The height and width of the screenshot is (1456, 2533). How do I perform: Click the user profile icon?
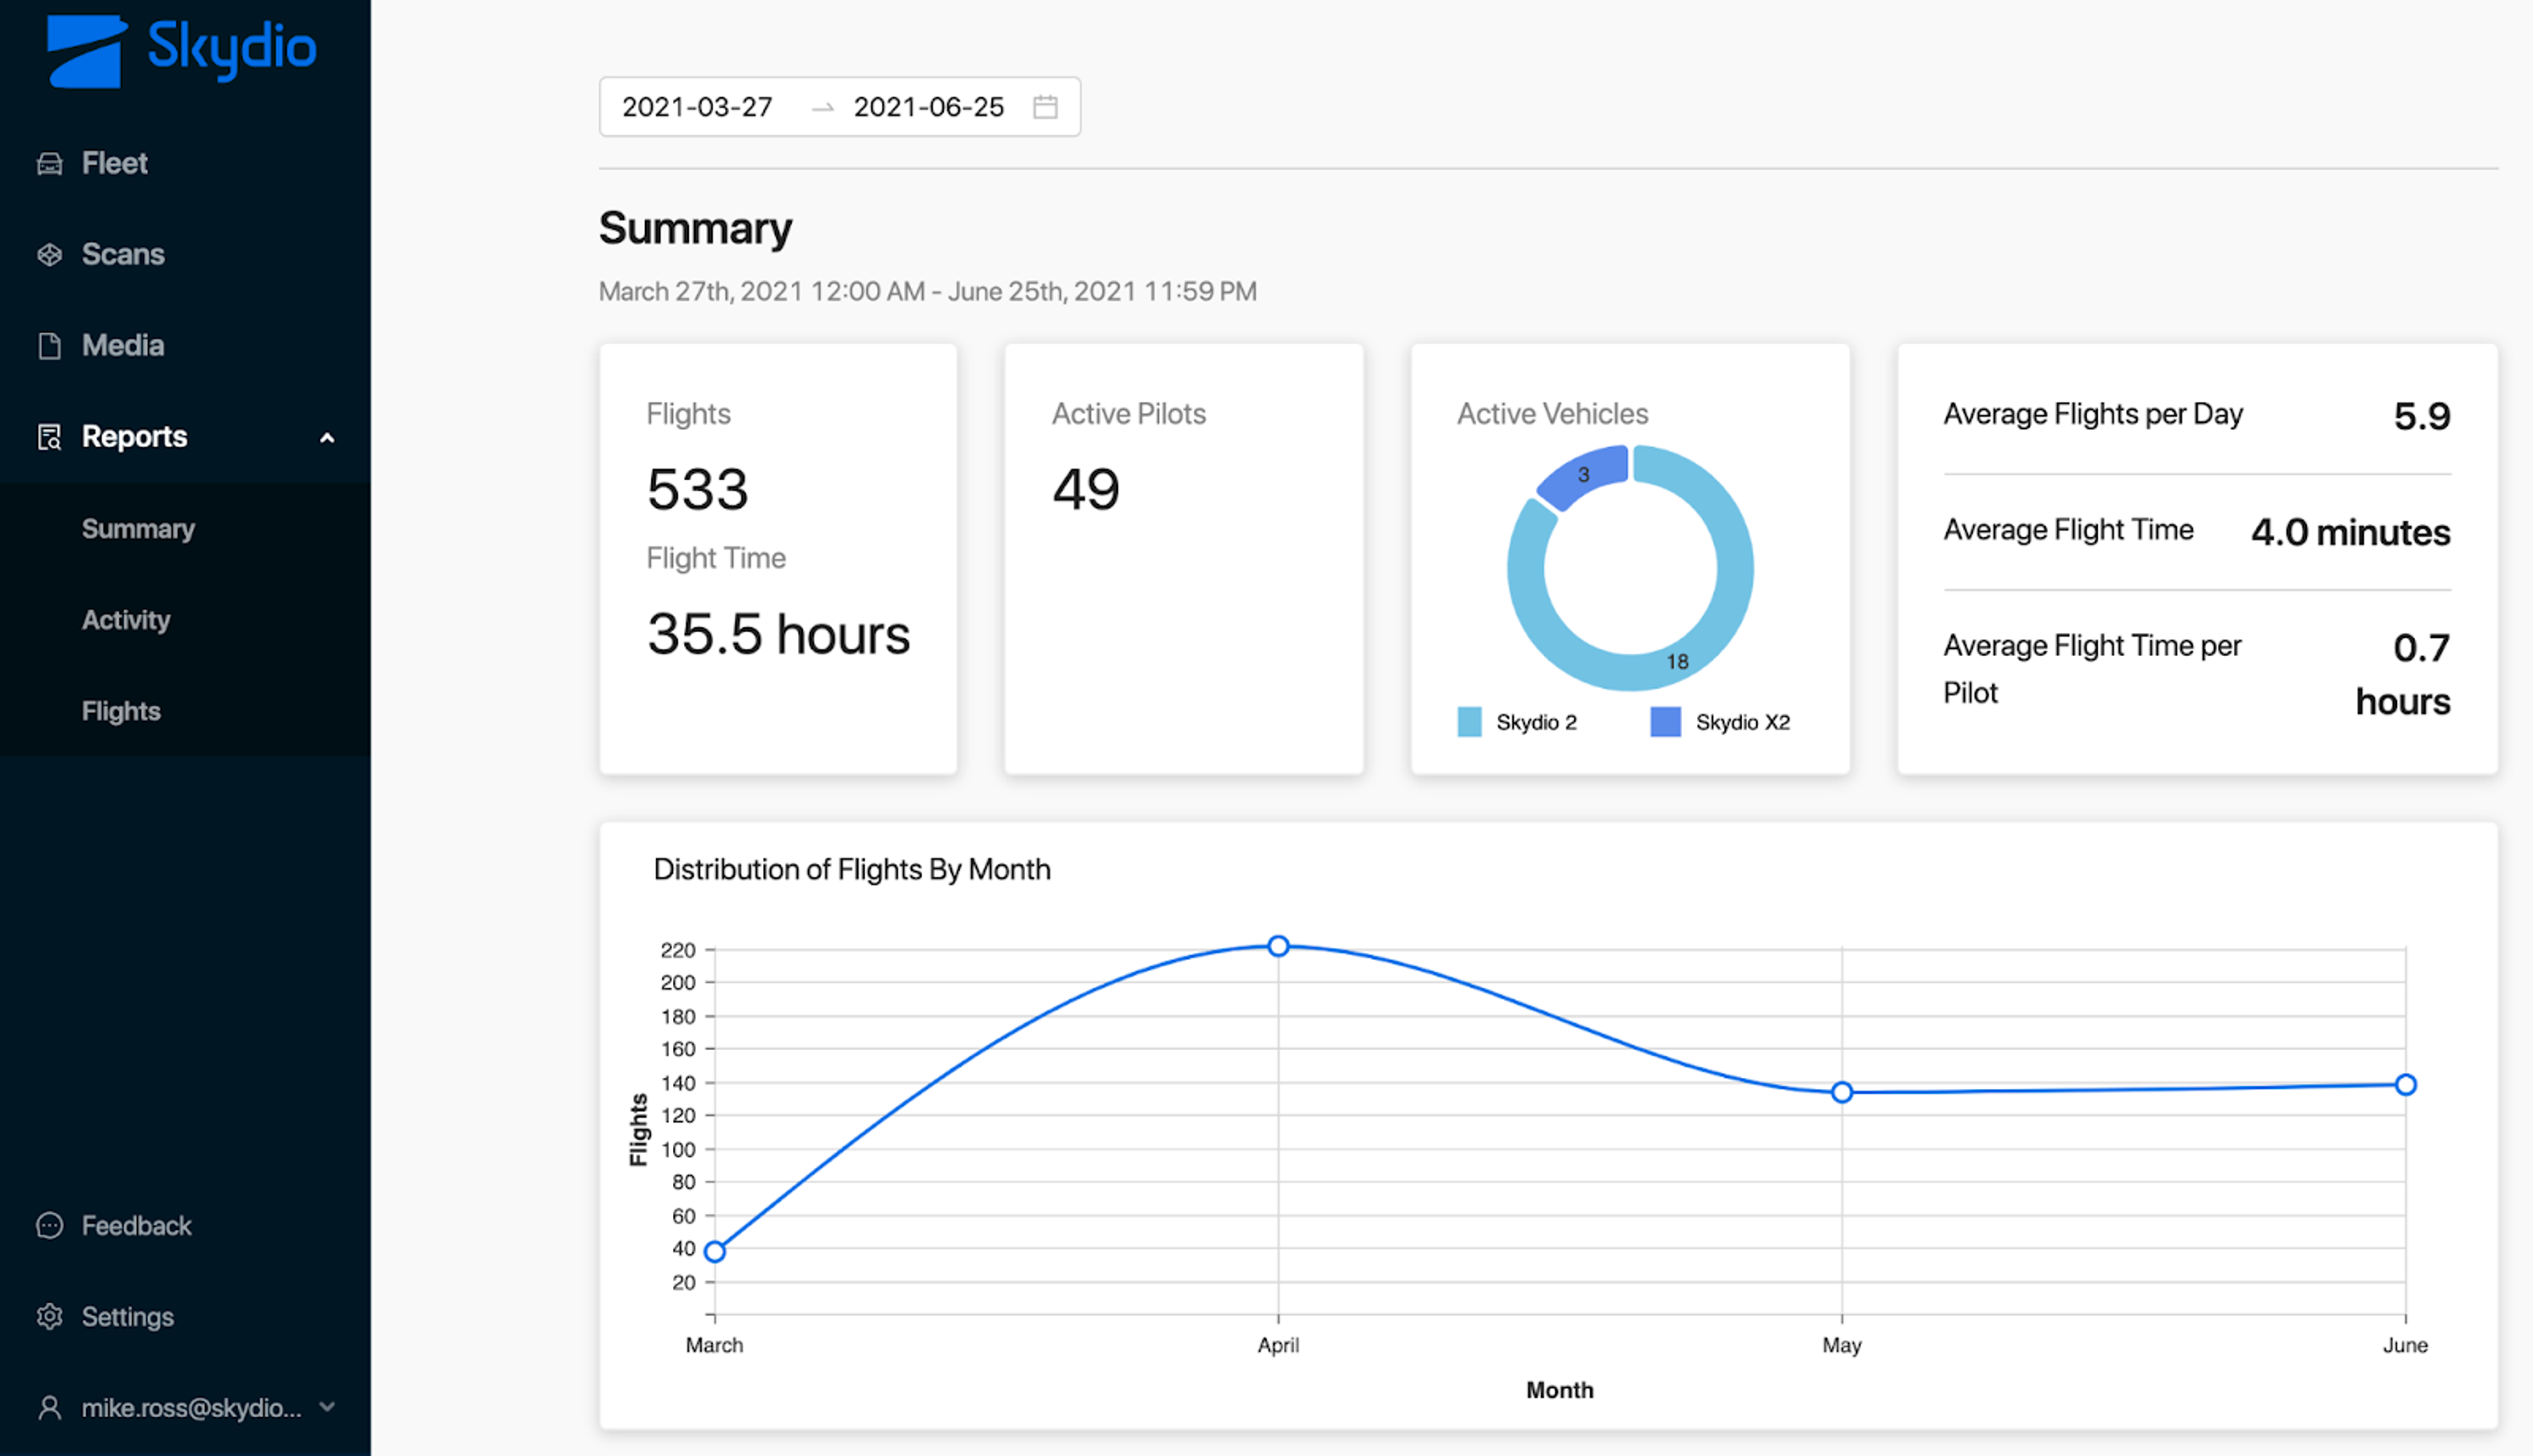point(49,1408)
